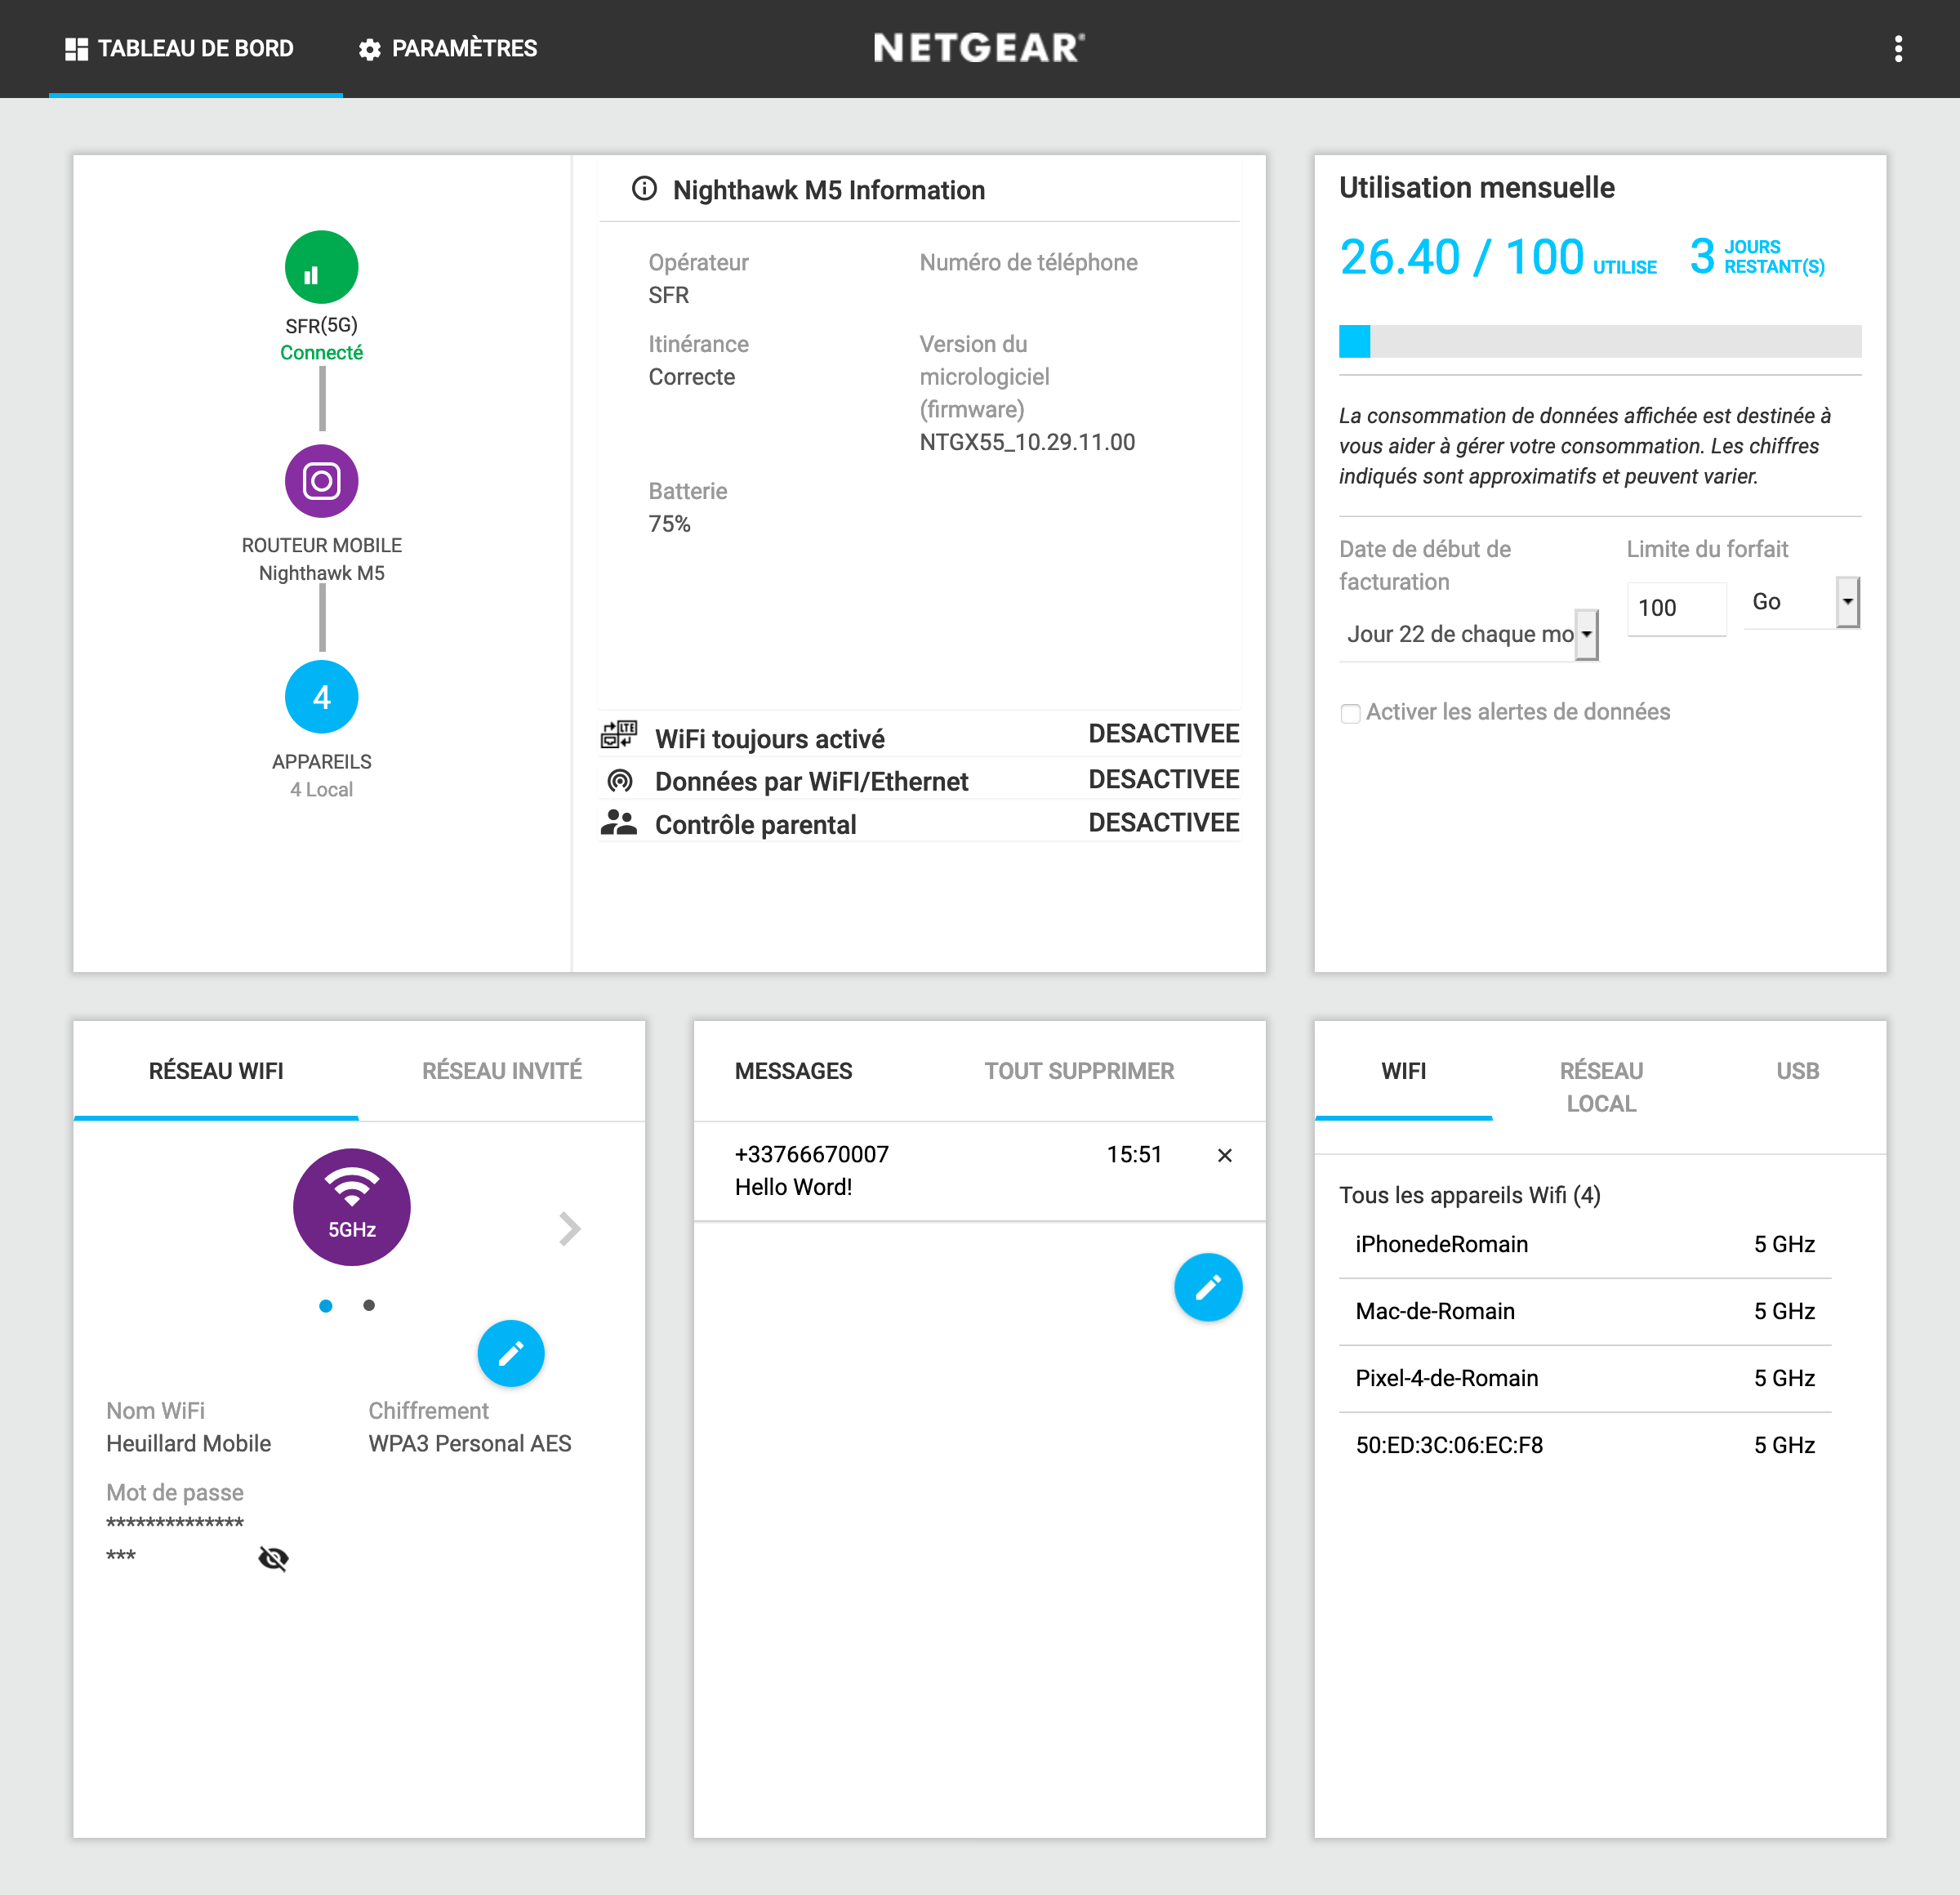
Task: Open the three-dot overflow menu
Action: [x=1897, y=48]
